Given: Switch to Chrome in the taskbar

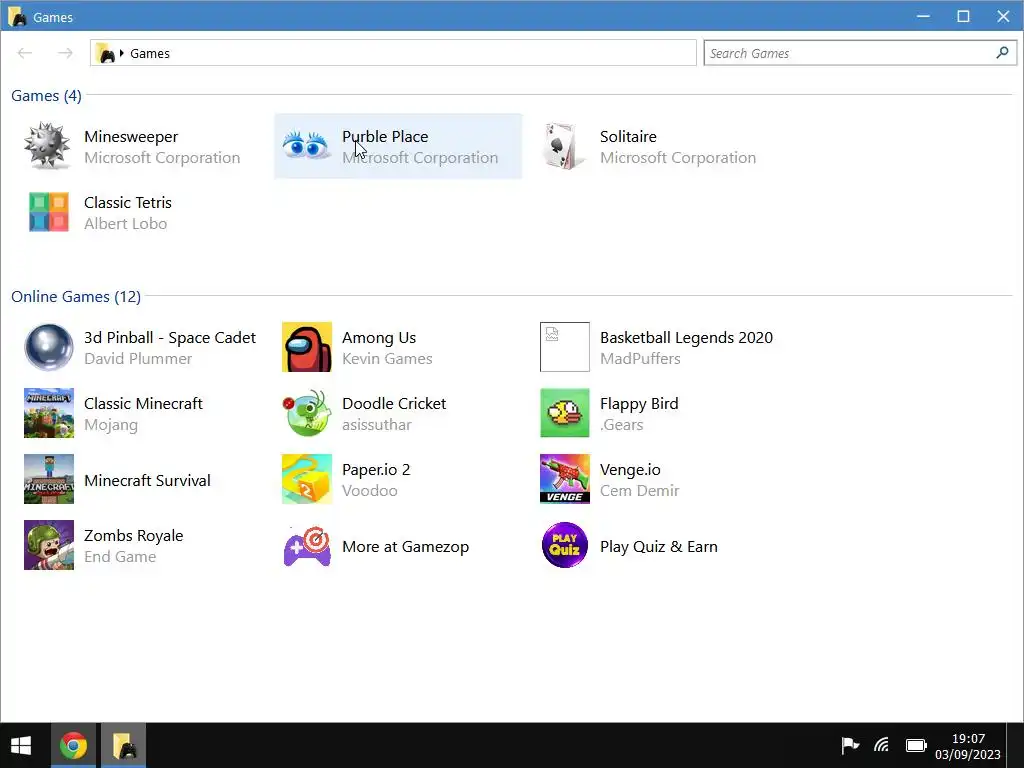Looking at the screenshot, I should 73,746.
